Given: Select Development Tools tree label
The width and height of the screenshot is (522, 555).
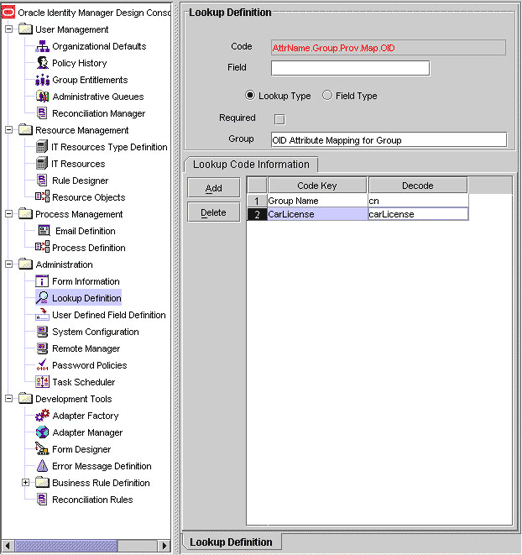Looking at the screenshot, I should coord(74,399).
